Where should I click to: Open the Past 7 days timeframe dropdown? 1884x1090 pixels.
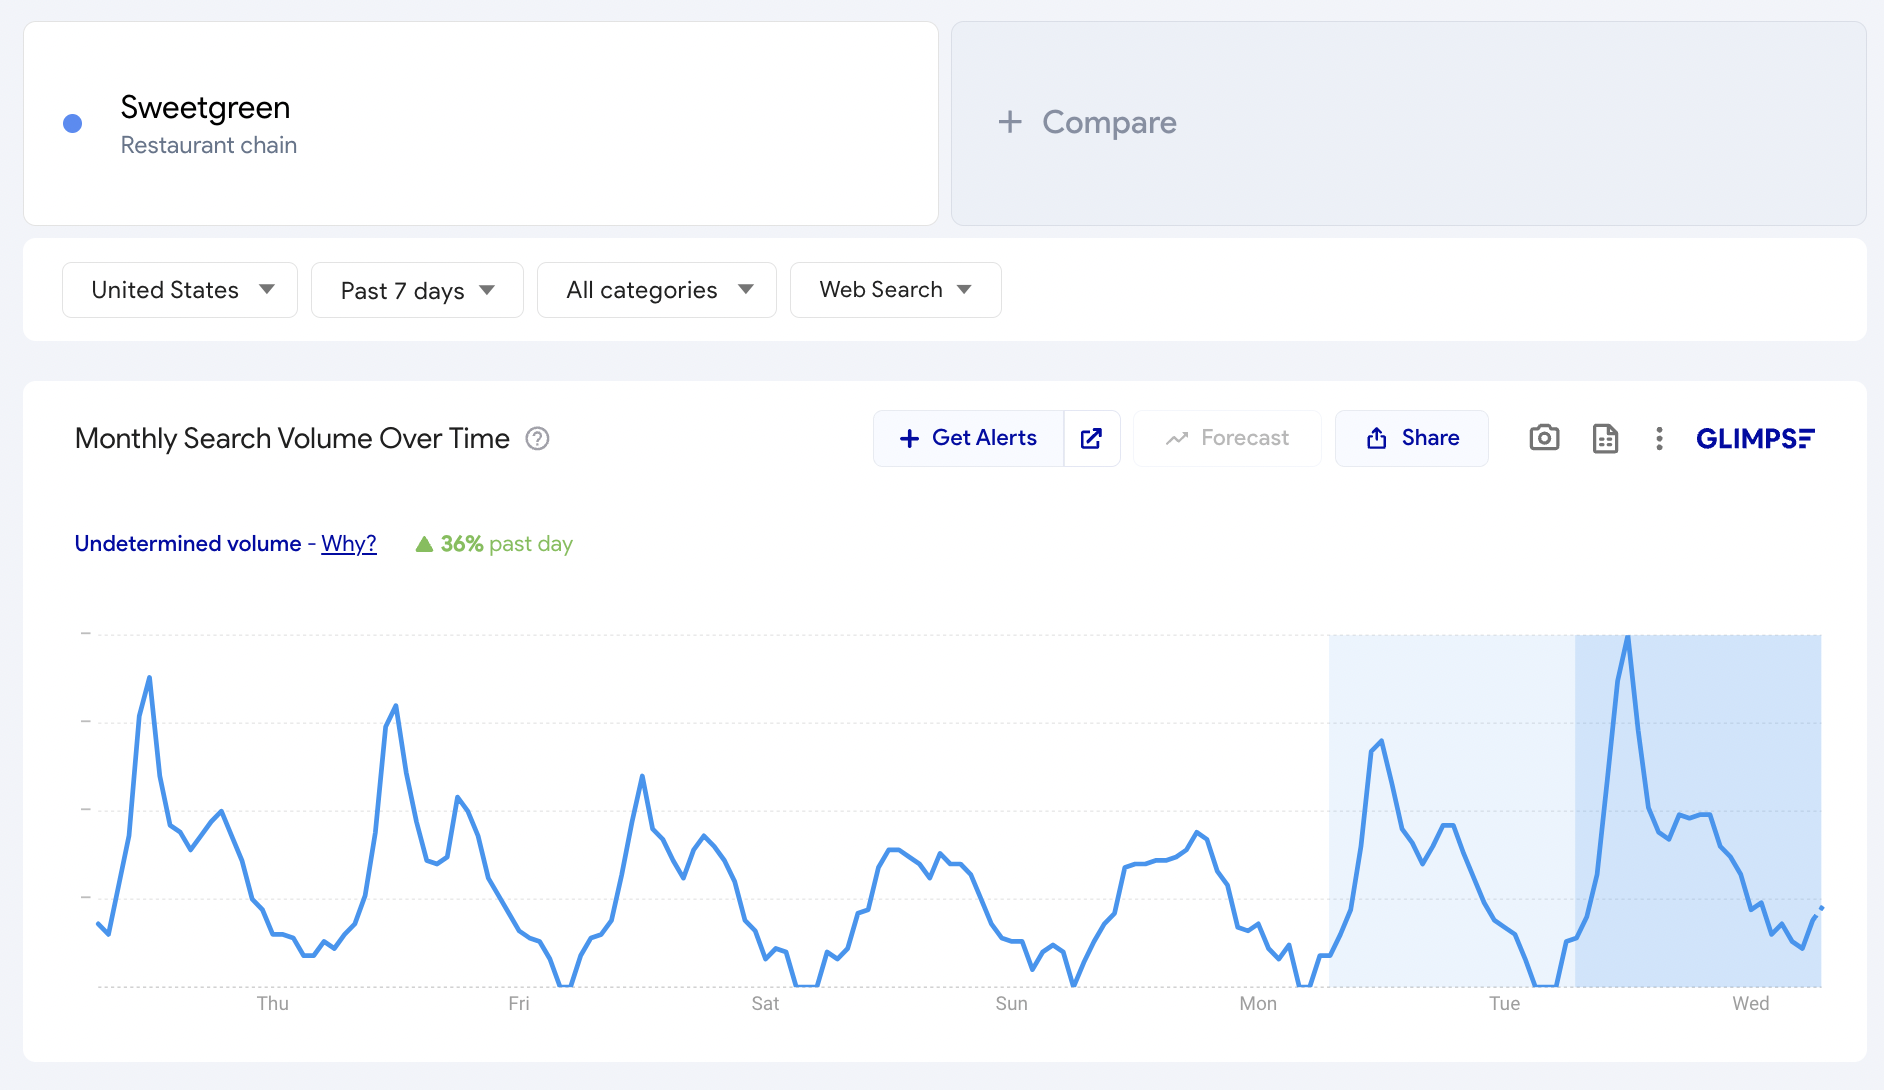pyautogui.click(x=417, y=290)
